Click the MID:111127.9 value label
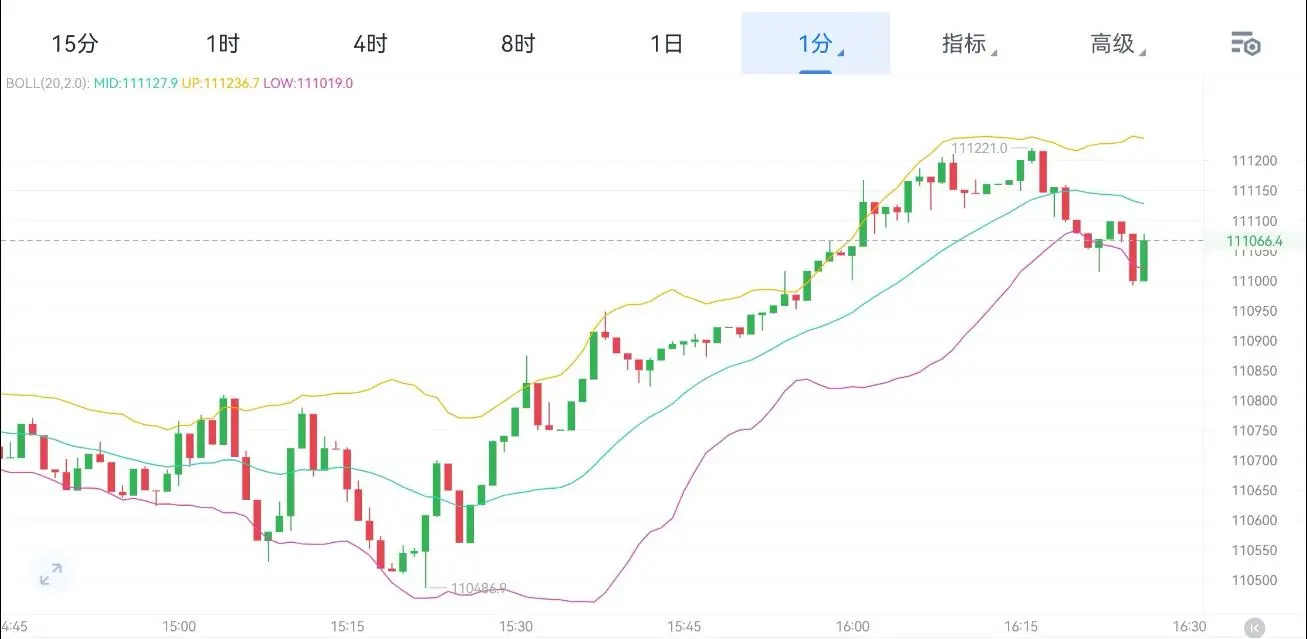Screen dimensions: 1307x639 (x=135, y=83)
